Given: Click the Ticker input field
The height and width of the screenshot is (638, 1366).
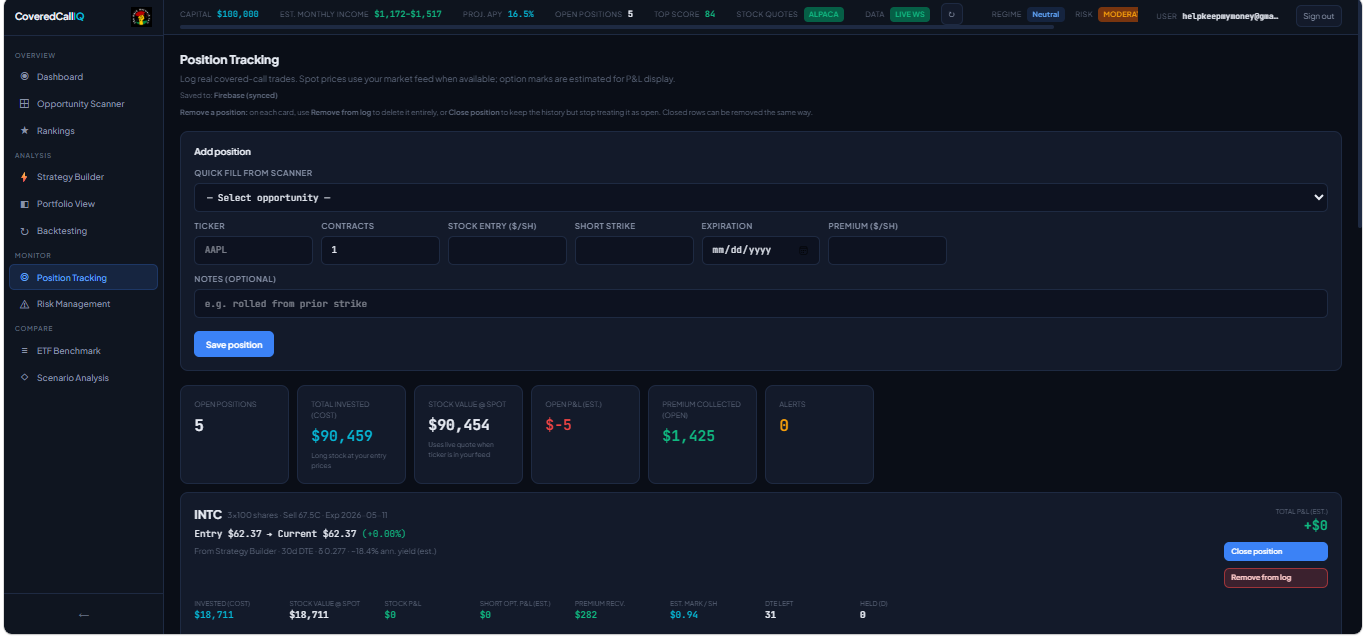Looking at the screenshot, I should tap(253, 251).
